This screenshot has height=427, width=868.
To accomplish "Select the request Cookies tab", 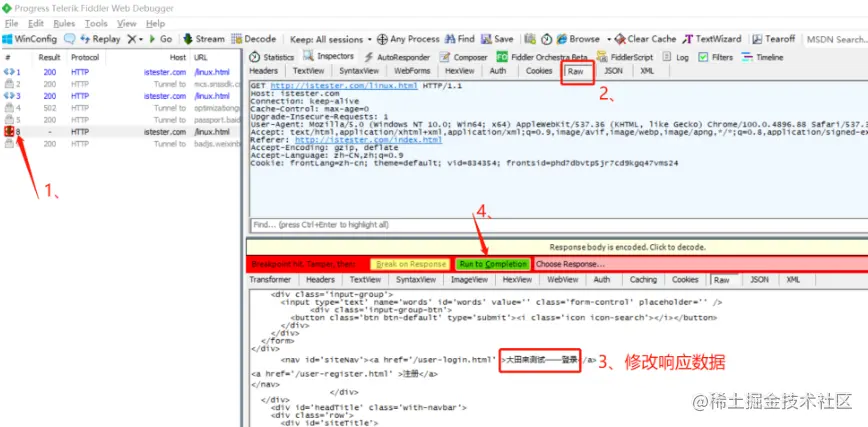I will click(x=539, y=71).
